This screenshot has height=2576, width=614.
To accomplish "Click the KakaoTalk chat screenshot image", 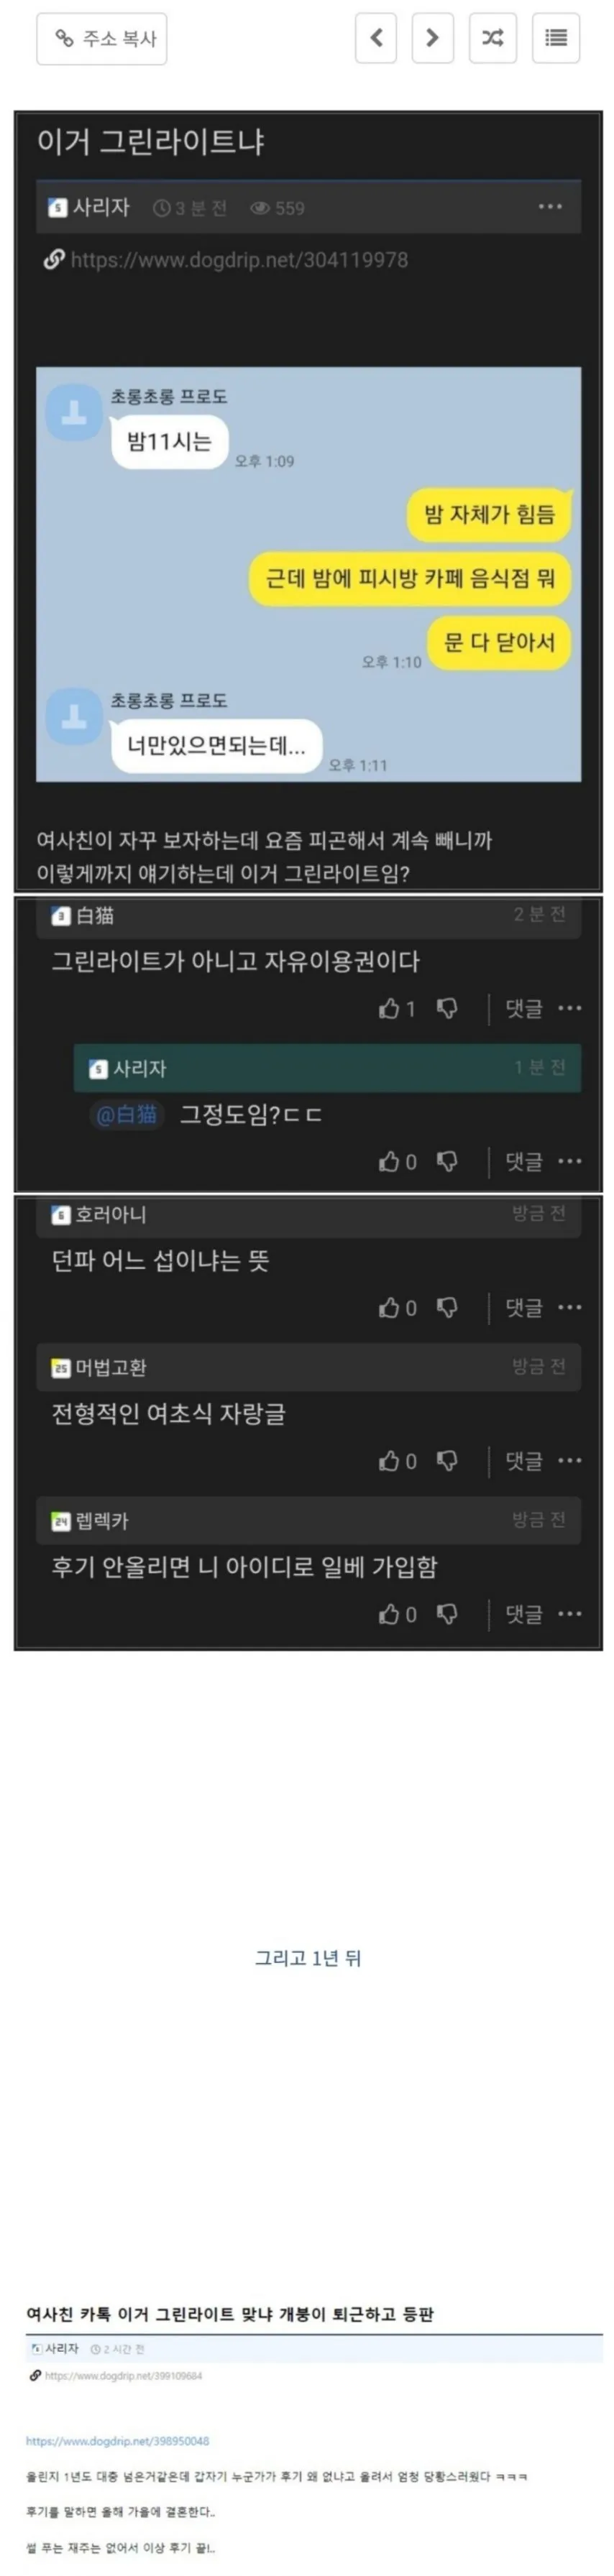I will 308,574.
